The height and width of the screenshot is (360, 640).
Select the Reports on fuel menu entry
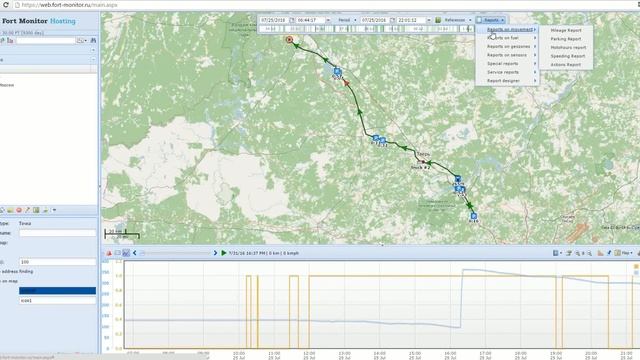pos(507,38)
